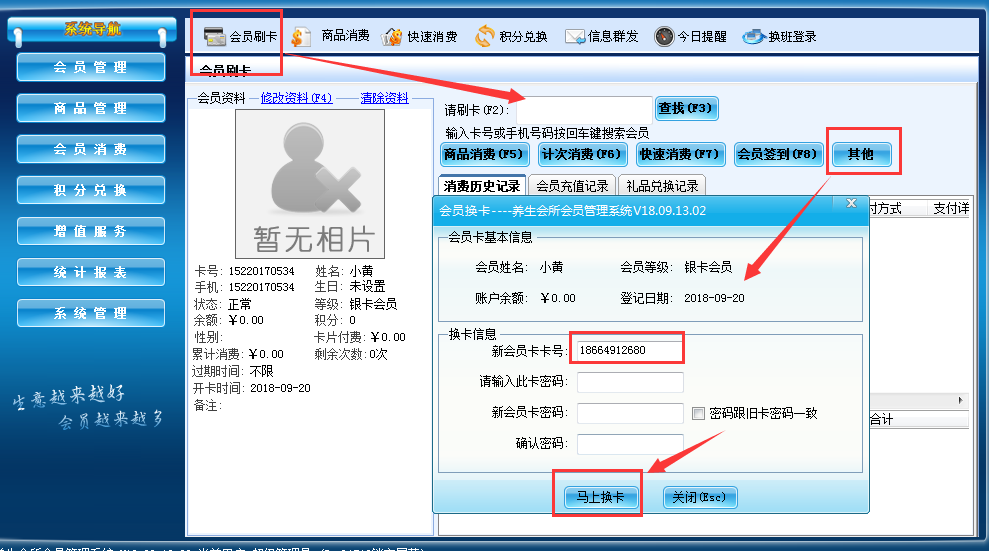Open 积分兑换 in side navigation
This screenshot has height=551, width=989.
point(91,190)
